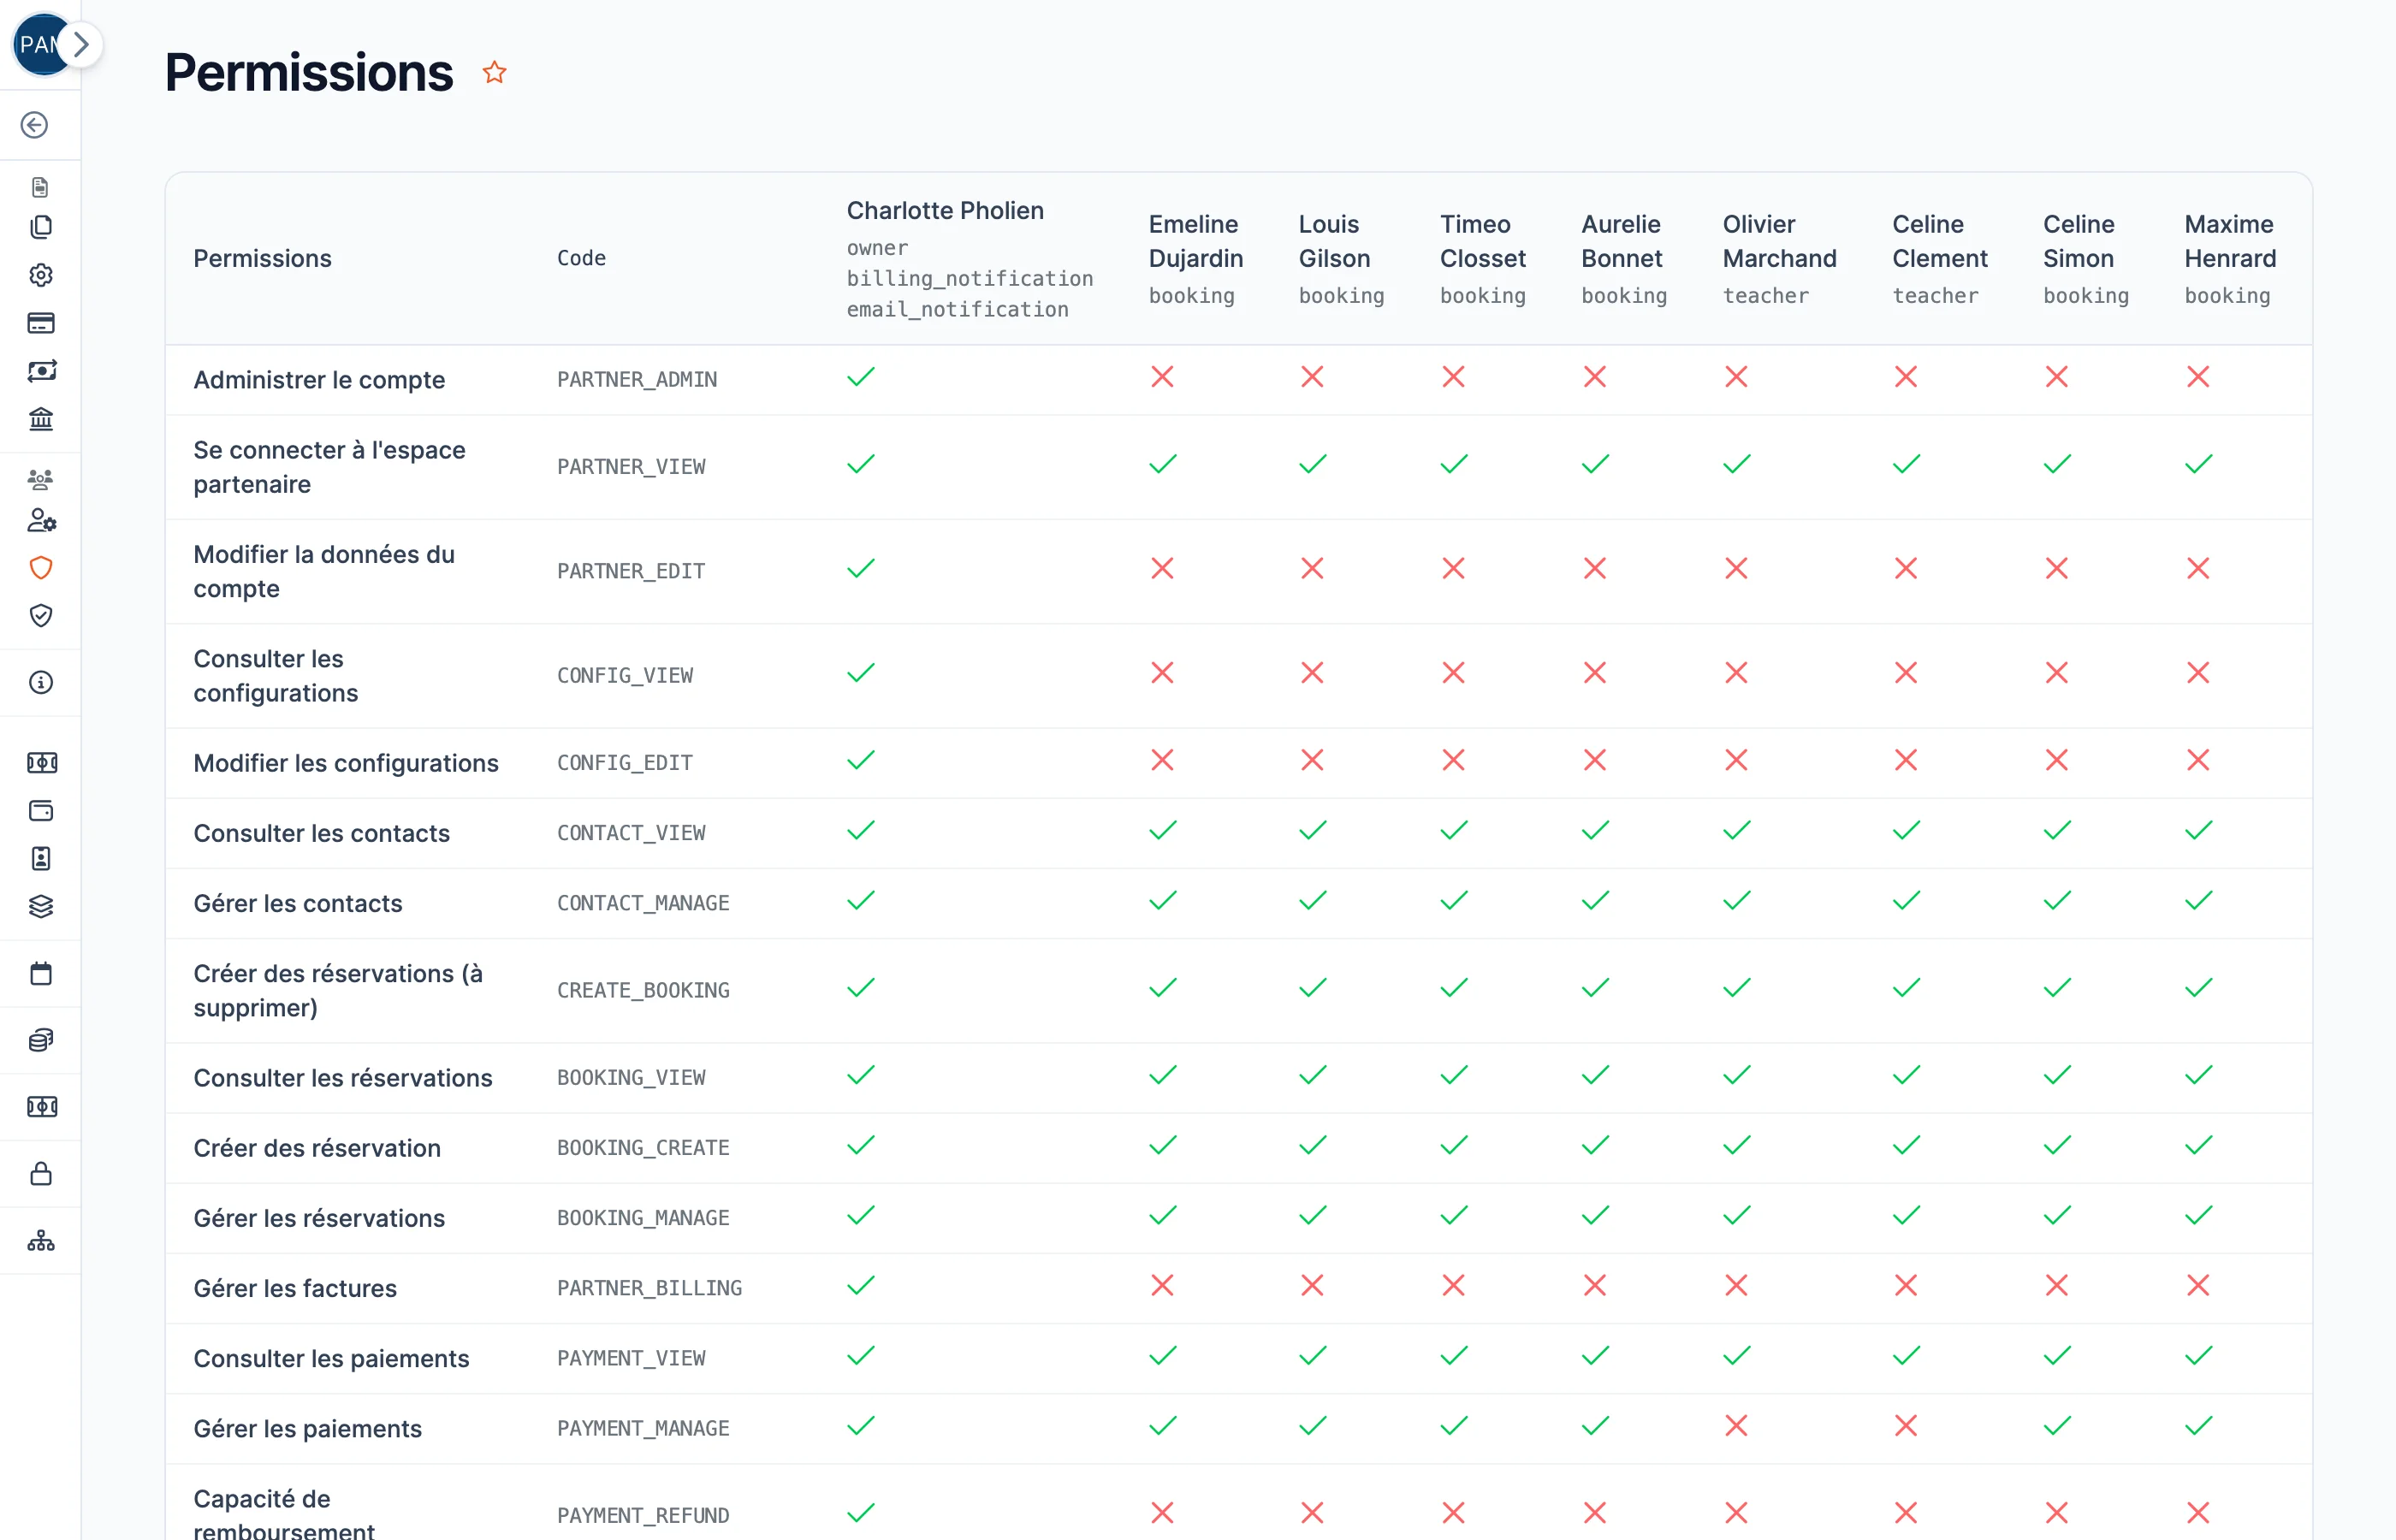This screenshot has height=1540, width=2396.
Task: Open the wallet icon in sidebar
Action: (40, 811)
